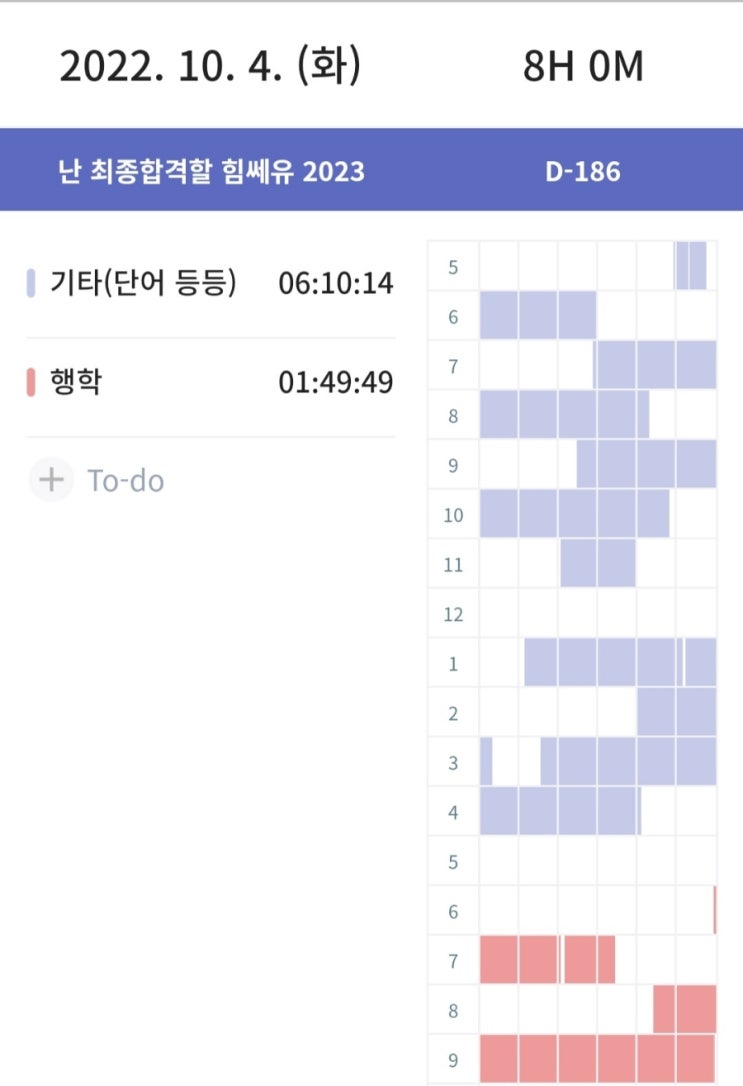Select the red block in the 7 o'clock row after 6
Screen dimensions: 743x1086
pos(547,960)
